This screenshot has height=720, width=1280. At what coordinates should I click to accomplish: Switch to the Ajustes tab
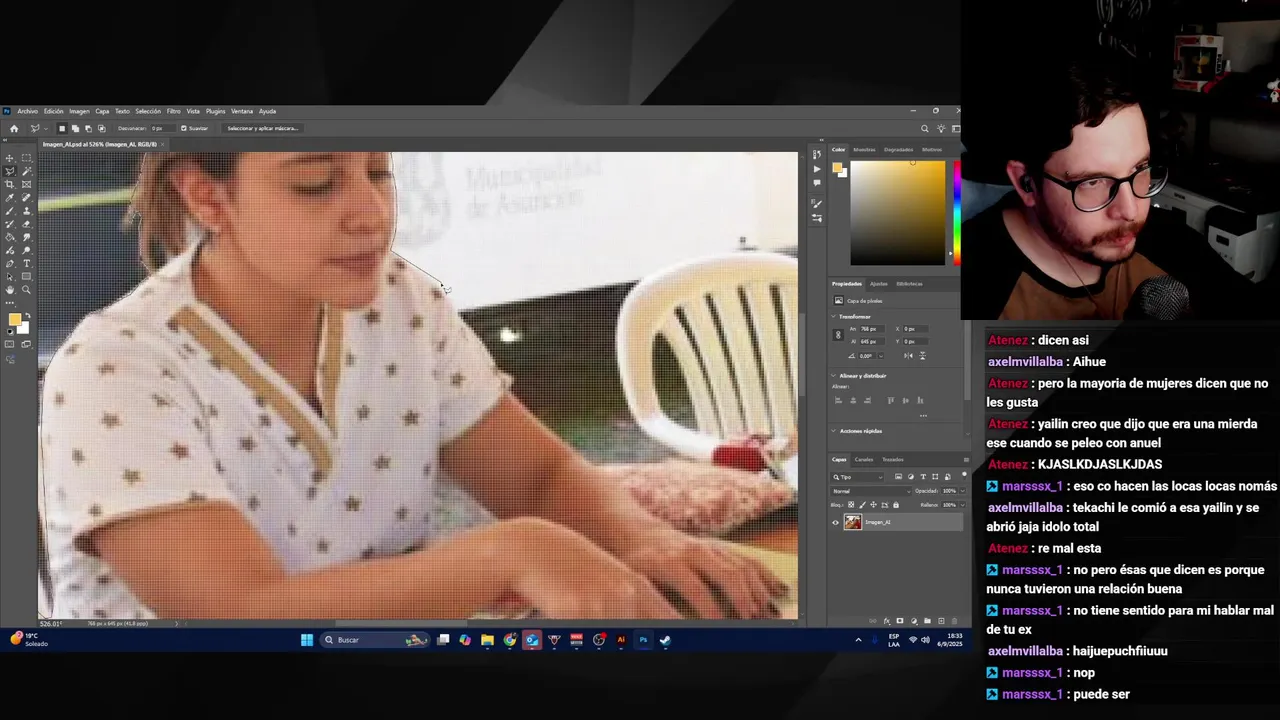coord(878,283)
